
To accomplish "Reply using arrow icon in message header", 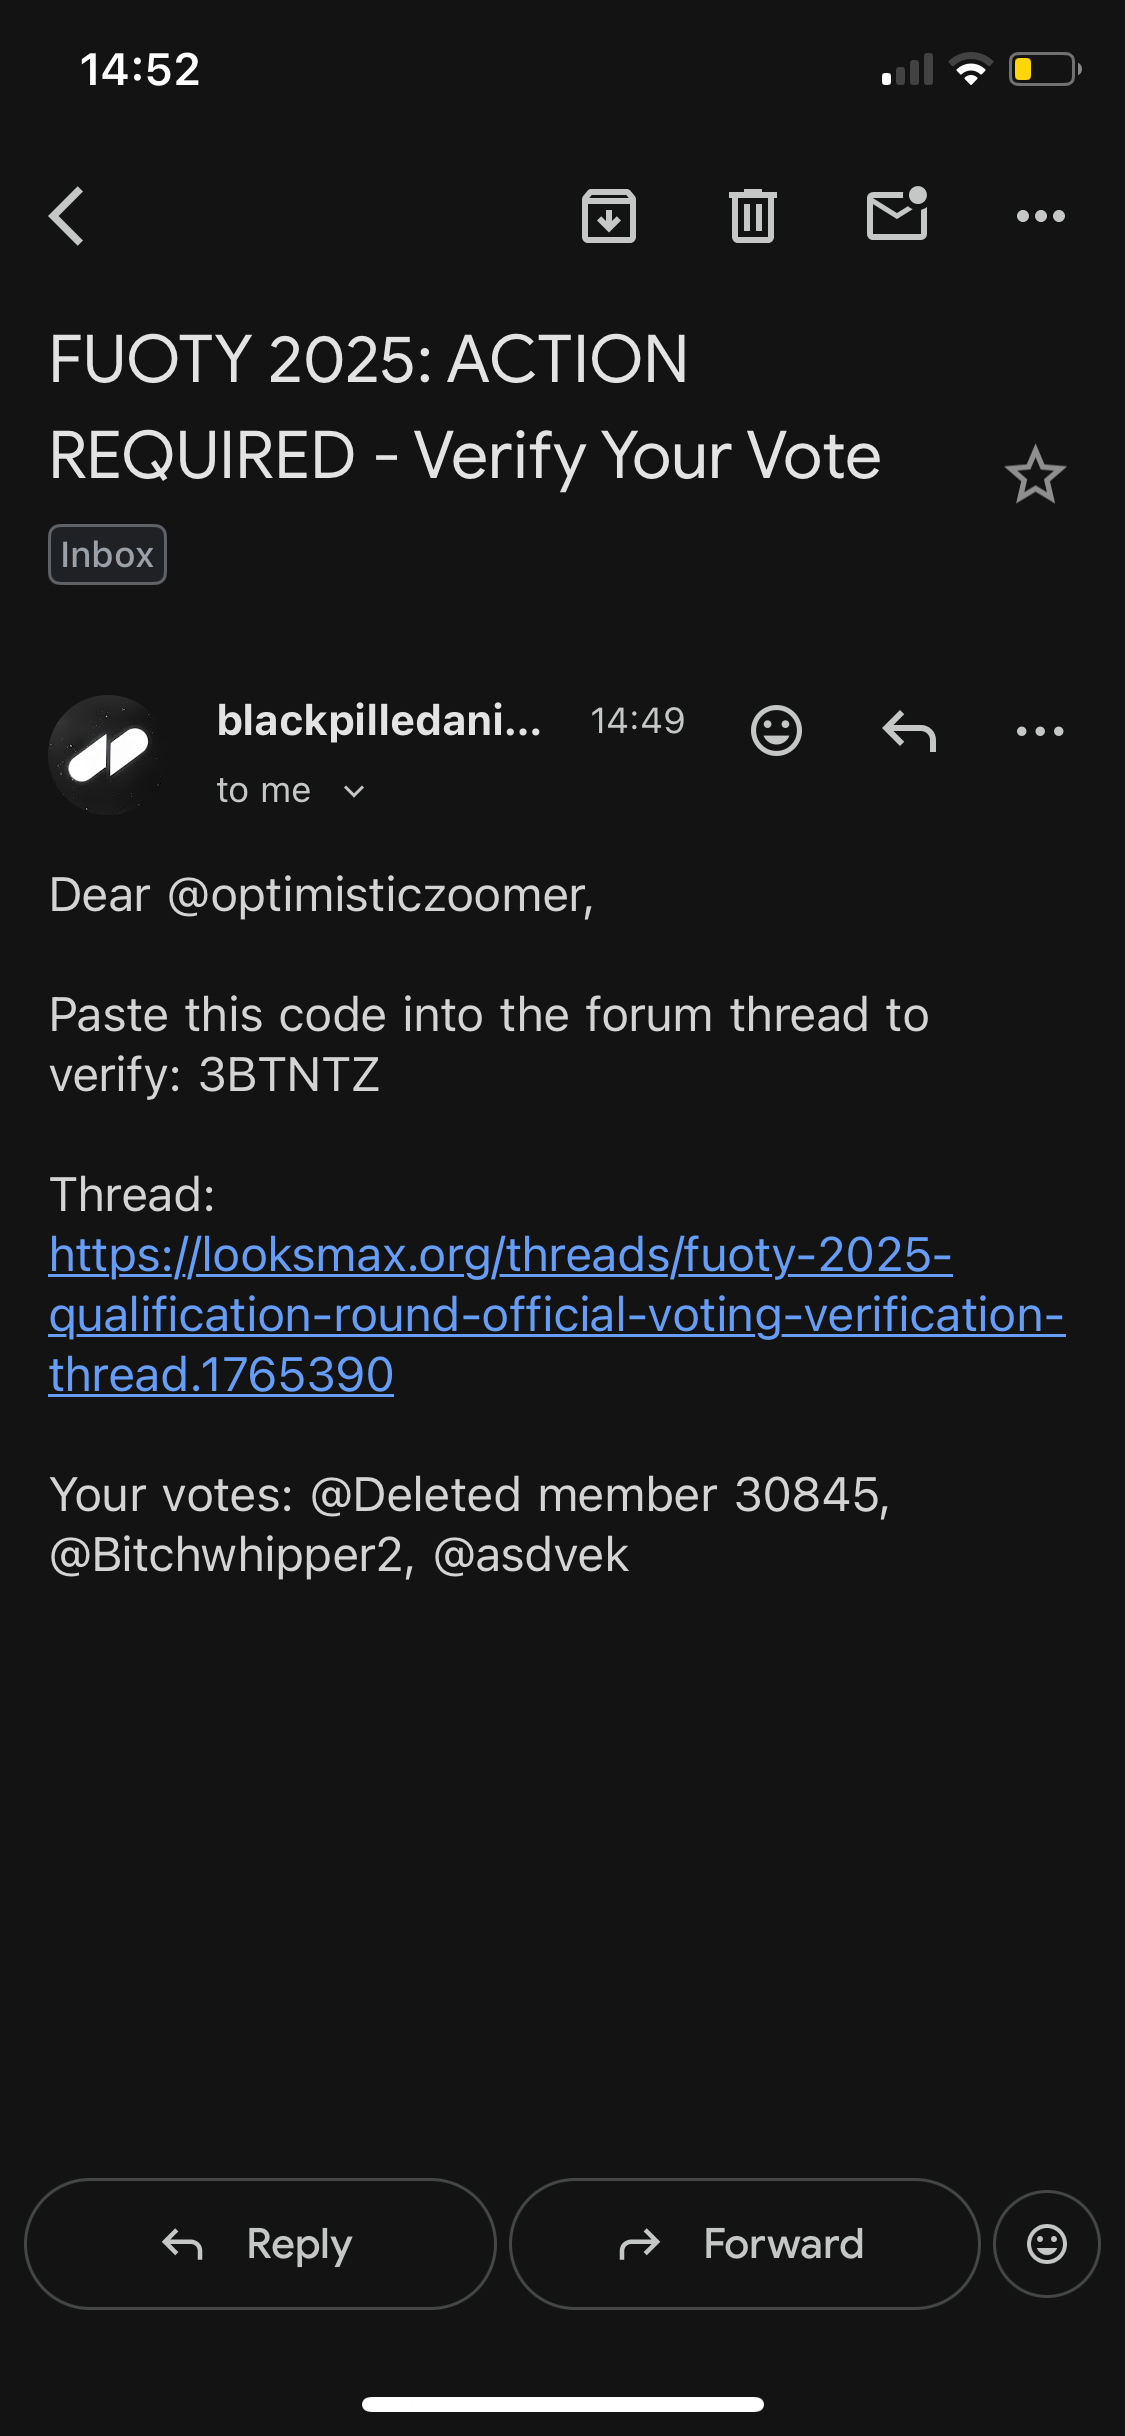I will [909, 731].
